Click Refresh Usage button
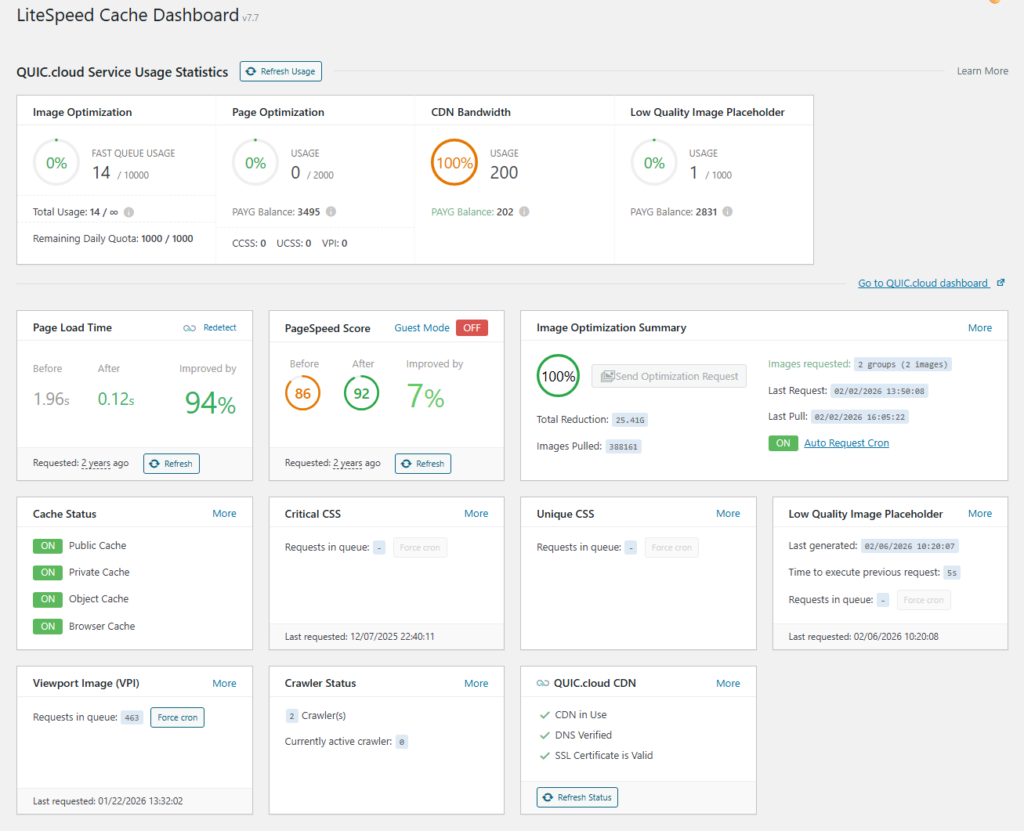The image size is (1024, 831). pos(280,72)
